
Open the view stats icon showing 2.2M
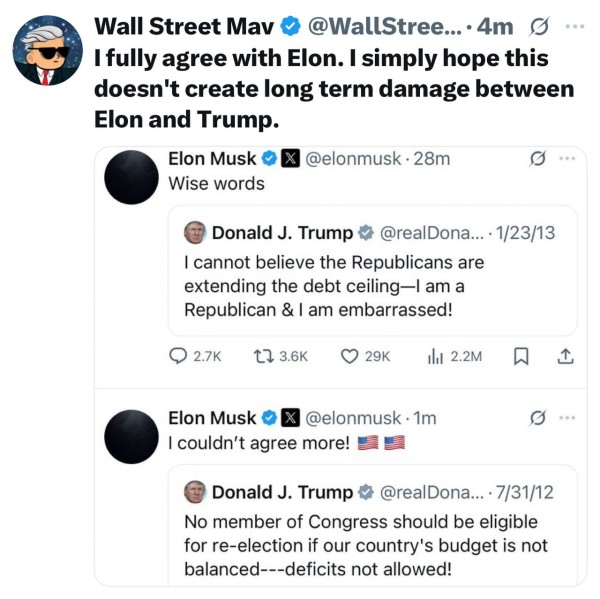pyautogui.click(x=436, y=355)
